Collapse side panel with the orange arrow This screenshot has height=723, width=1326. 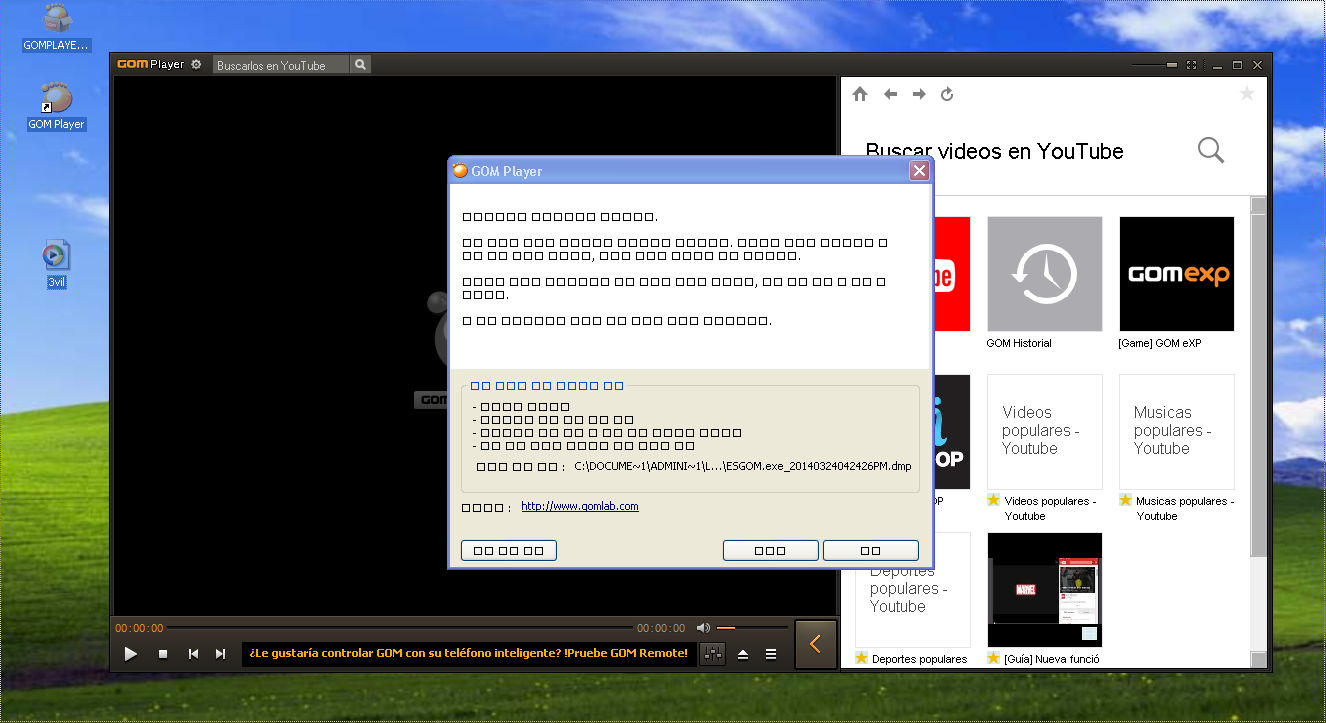815,644
